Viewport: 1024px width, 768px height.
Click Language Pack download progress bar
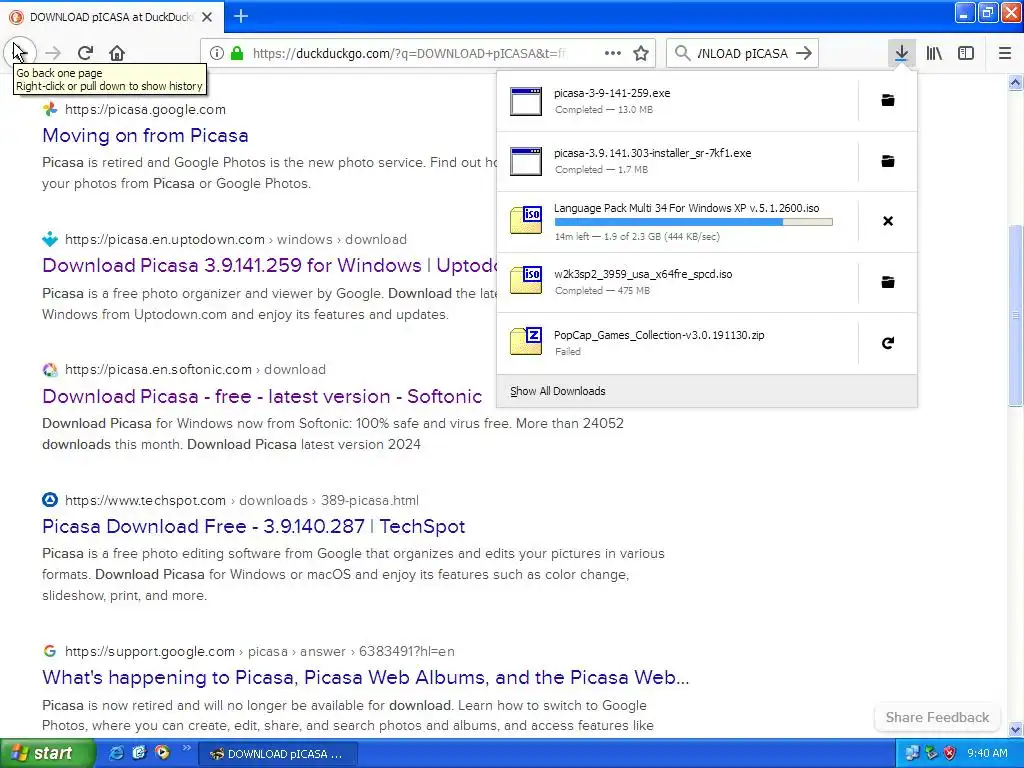(x=694, y=222)
